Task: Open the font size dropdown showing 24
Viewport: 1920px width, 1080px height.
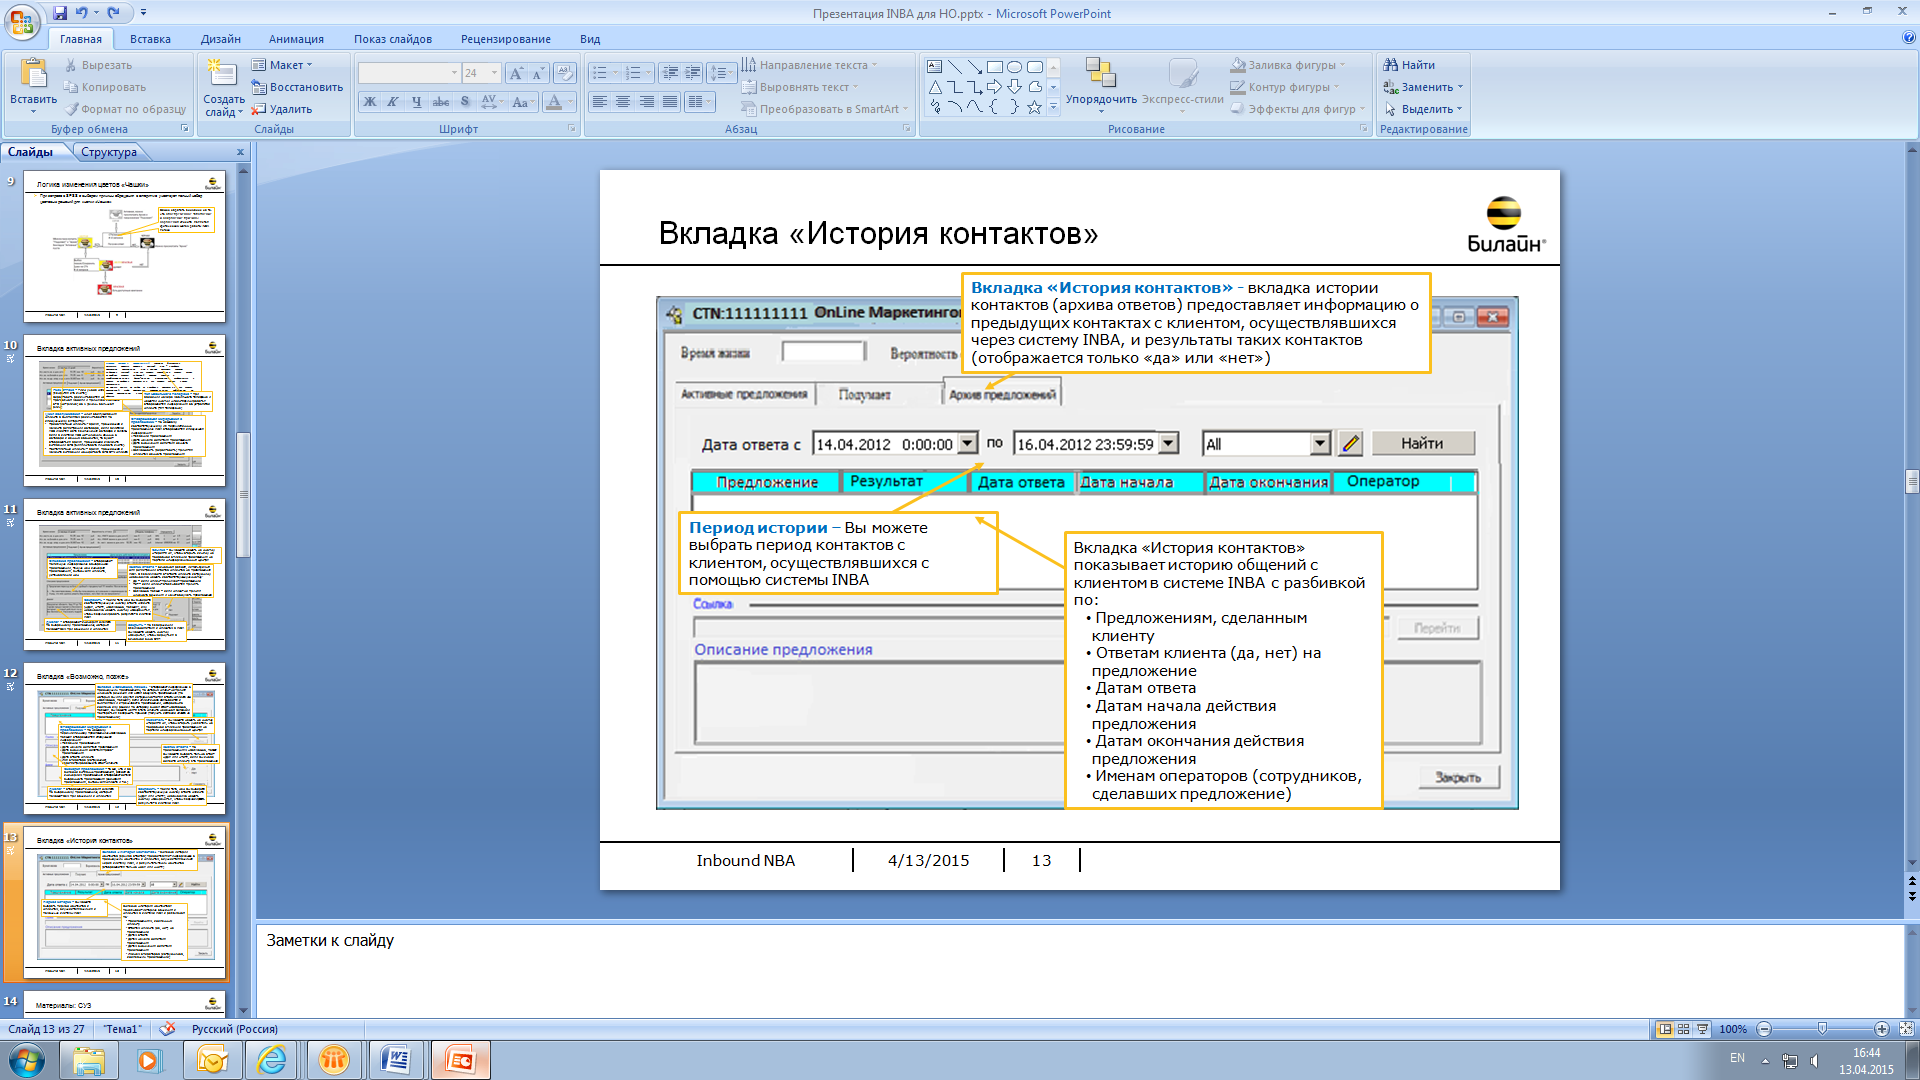Action: [494, 73]
